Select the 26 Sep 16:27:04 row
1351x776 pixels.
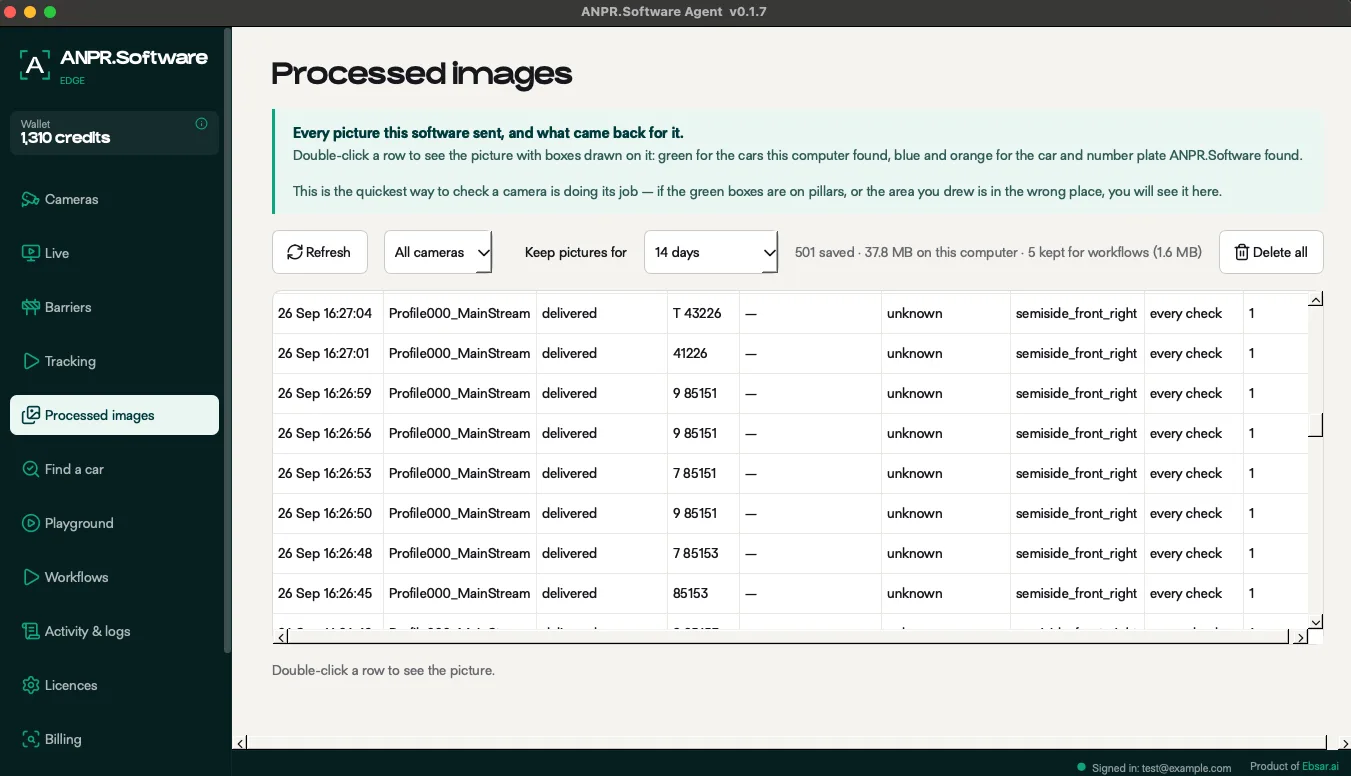click(x=790, y=313)
